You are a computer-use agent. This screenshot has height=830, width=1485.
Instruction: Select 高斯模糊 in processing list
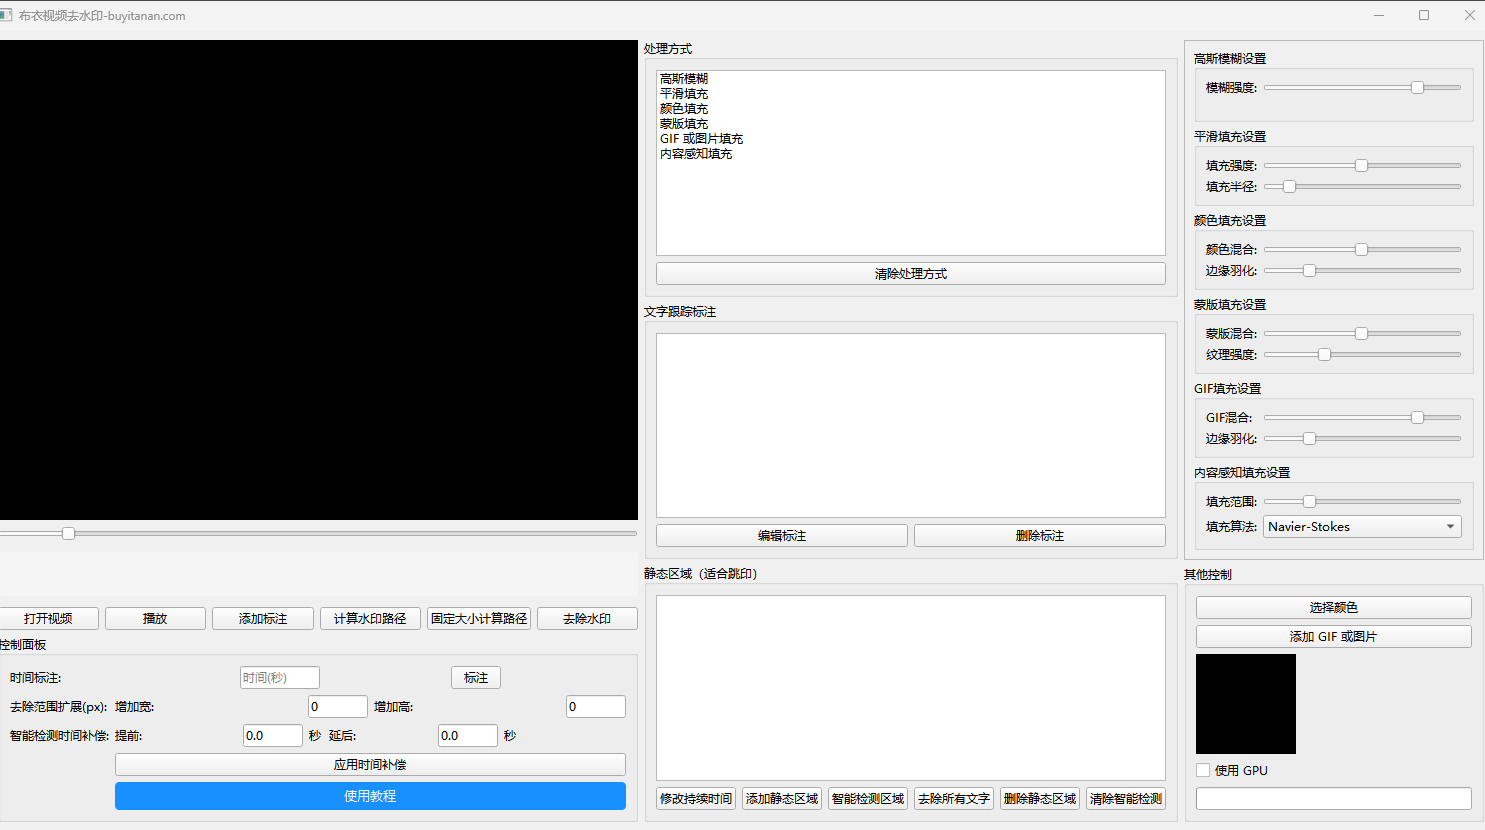point(684,79)
